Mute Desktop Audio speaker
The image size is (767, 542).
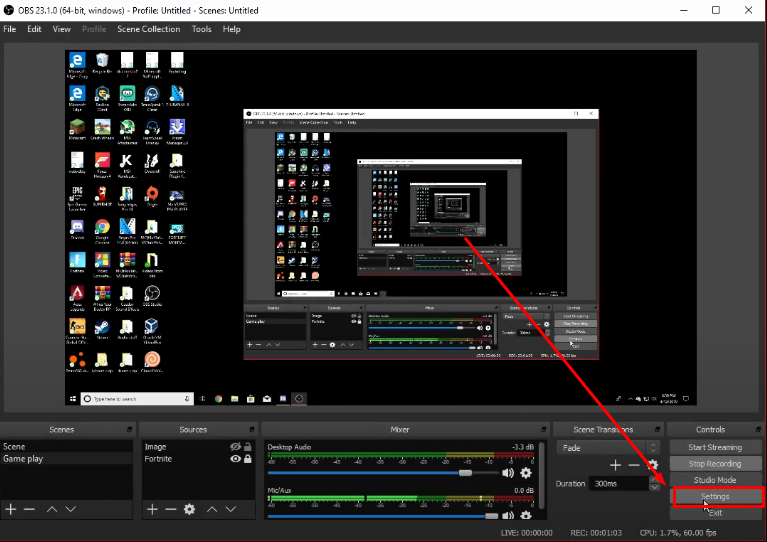508,473
